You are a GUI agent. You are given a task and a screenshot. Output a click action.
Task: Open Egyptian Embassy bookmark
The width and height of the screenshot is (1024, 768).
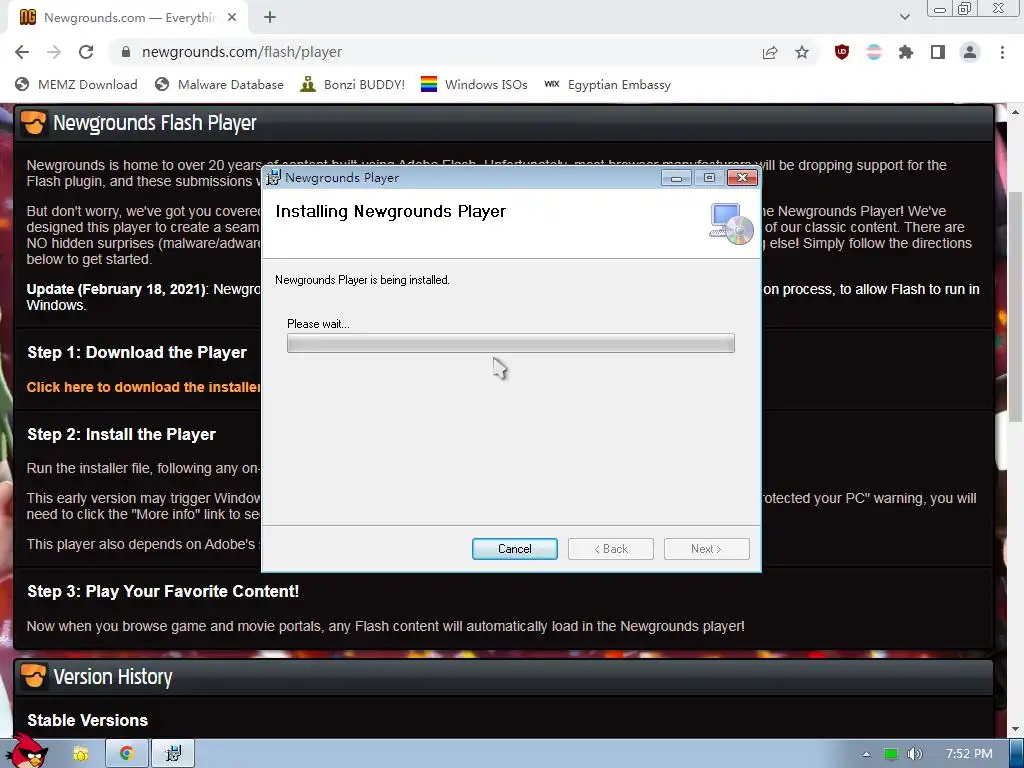(x=607, y=85)
